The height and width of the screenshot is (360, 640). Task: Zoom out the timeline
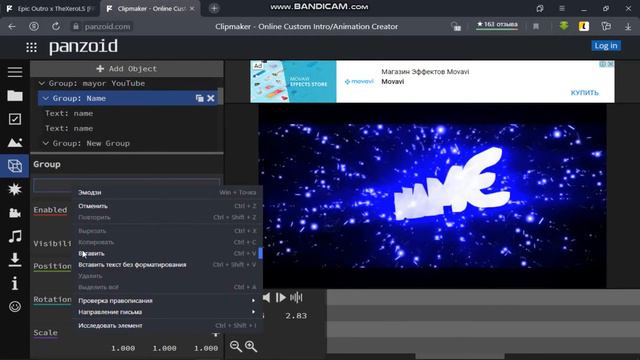tap(236, 347)
